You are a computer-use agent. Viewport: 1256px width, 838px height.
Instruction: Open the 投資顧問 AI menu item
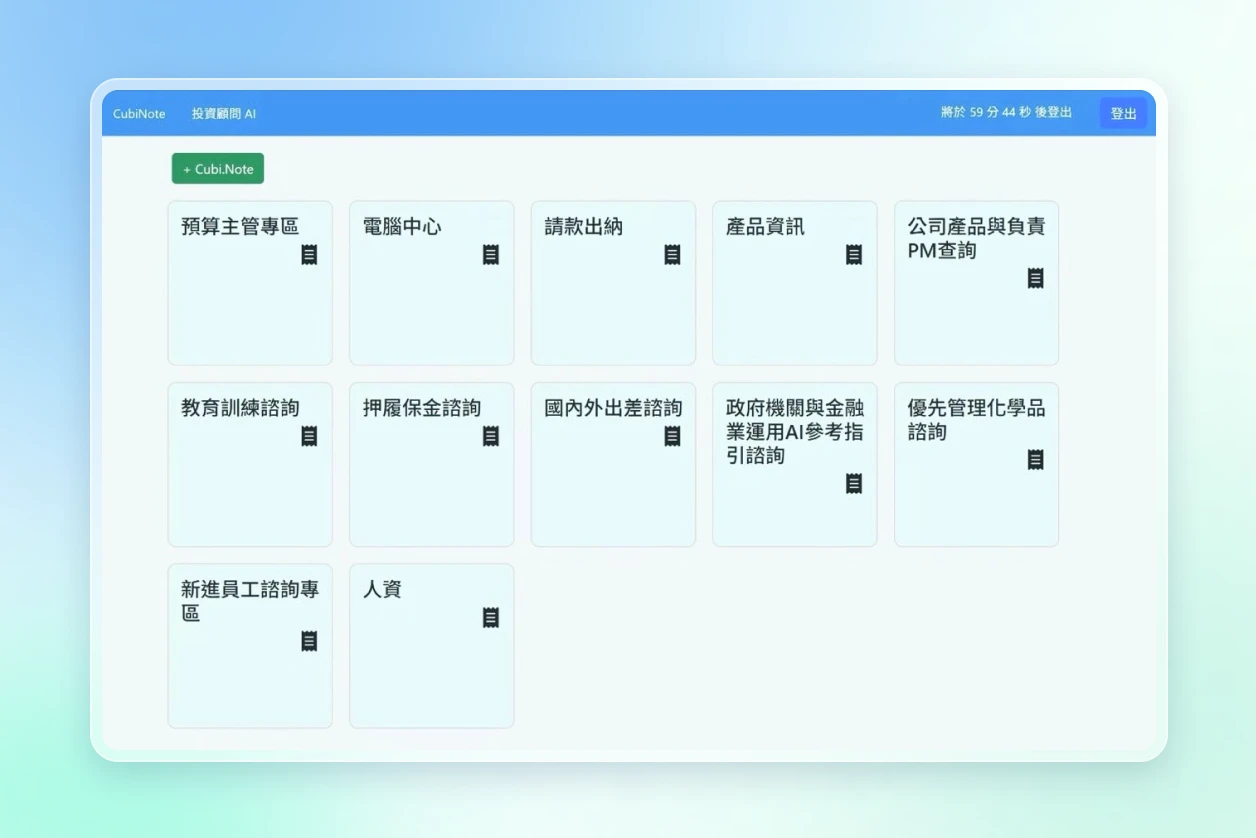[224, 114]
